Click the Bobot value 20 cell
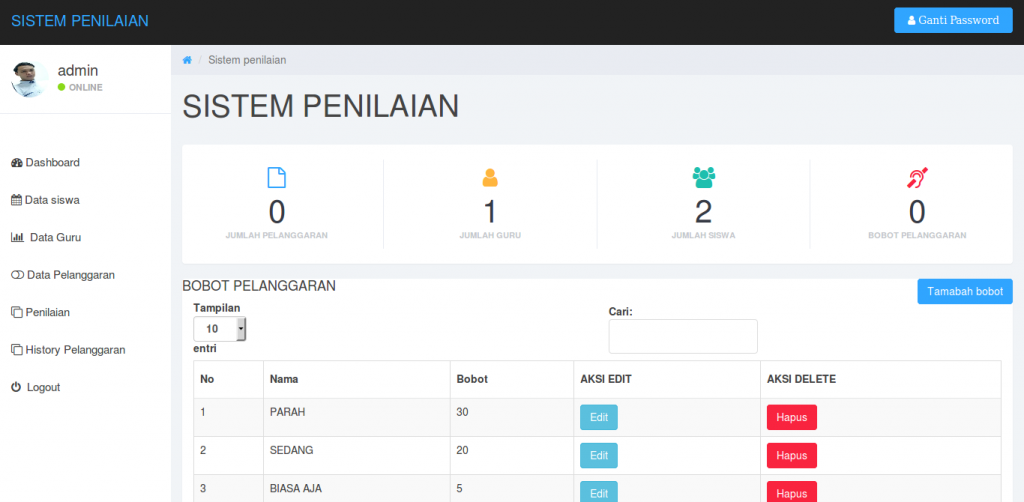Image resolution: width=1024 pixels, height=502 pixels. pos(511,456)
